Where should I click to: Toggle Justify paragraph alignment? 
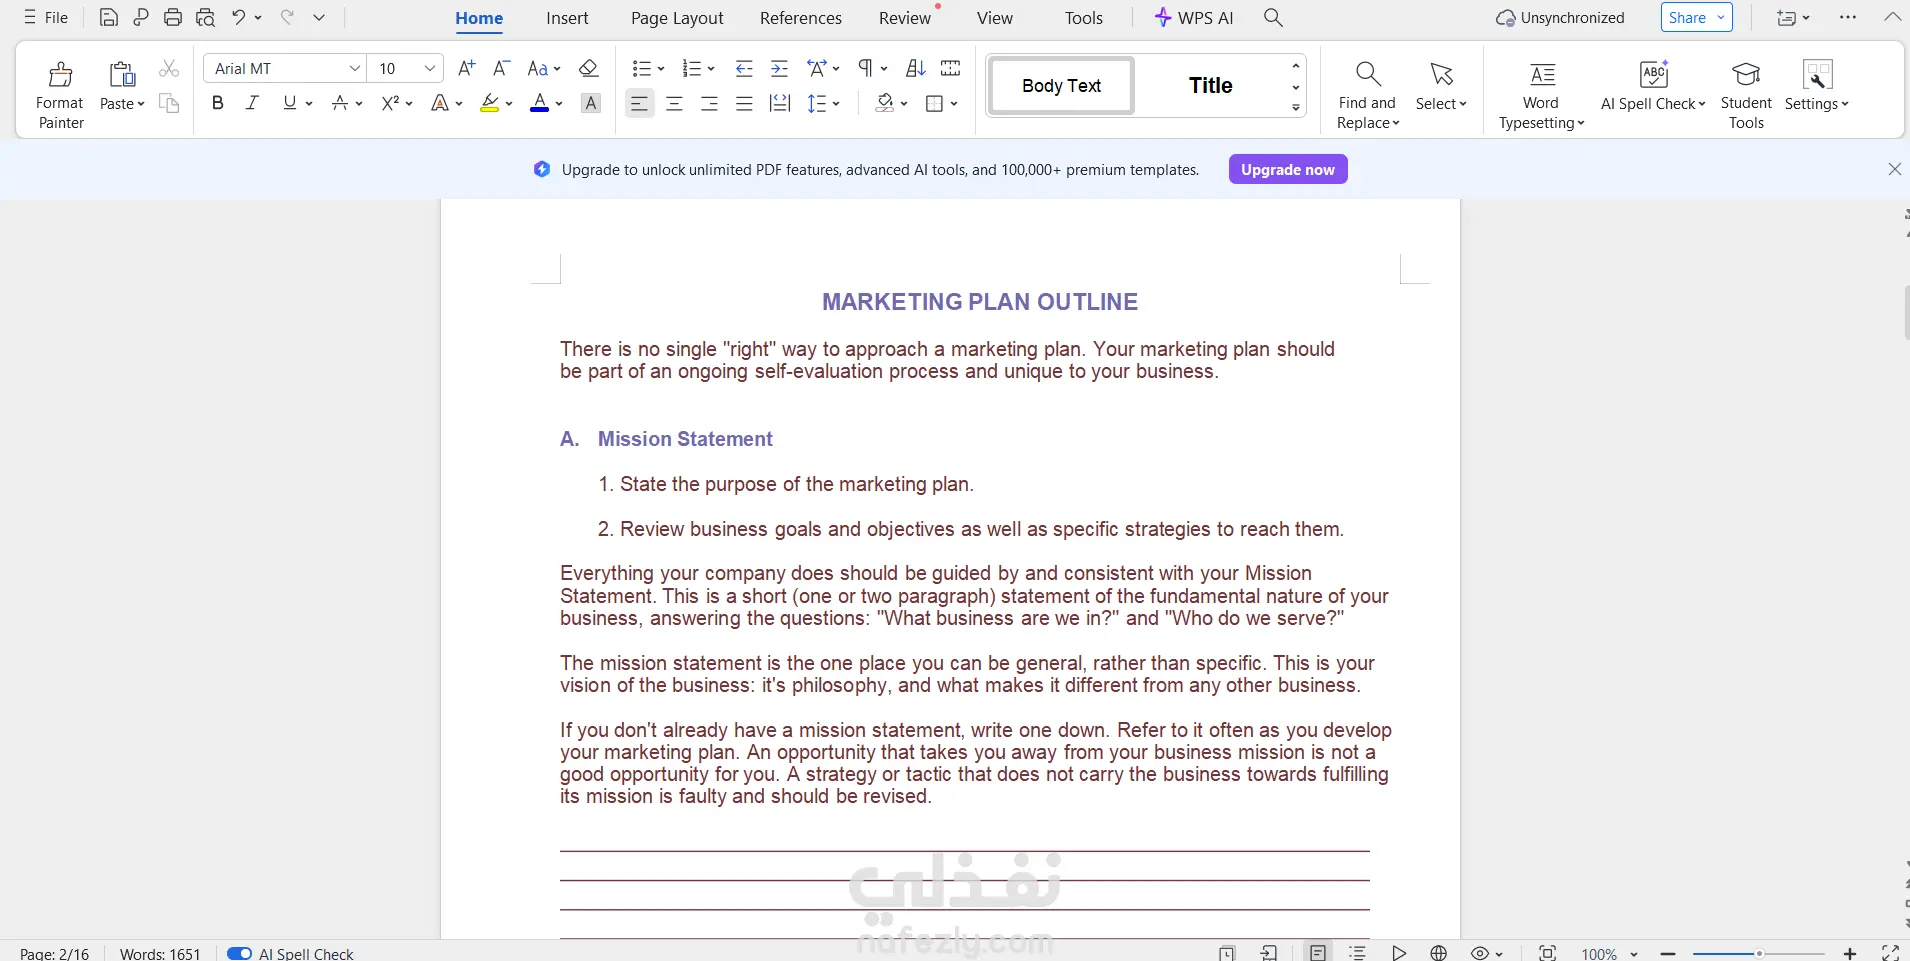744,103
